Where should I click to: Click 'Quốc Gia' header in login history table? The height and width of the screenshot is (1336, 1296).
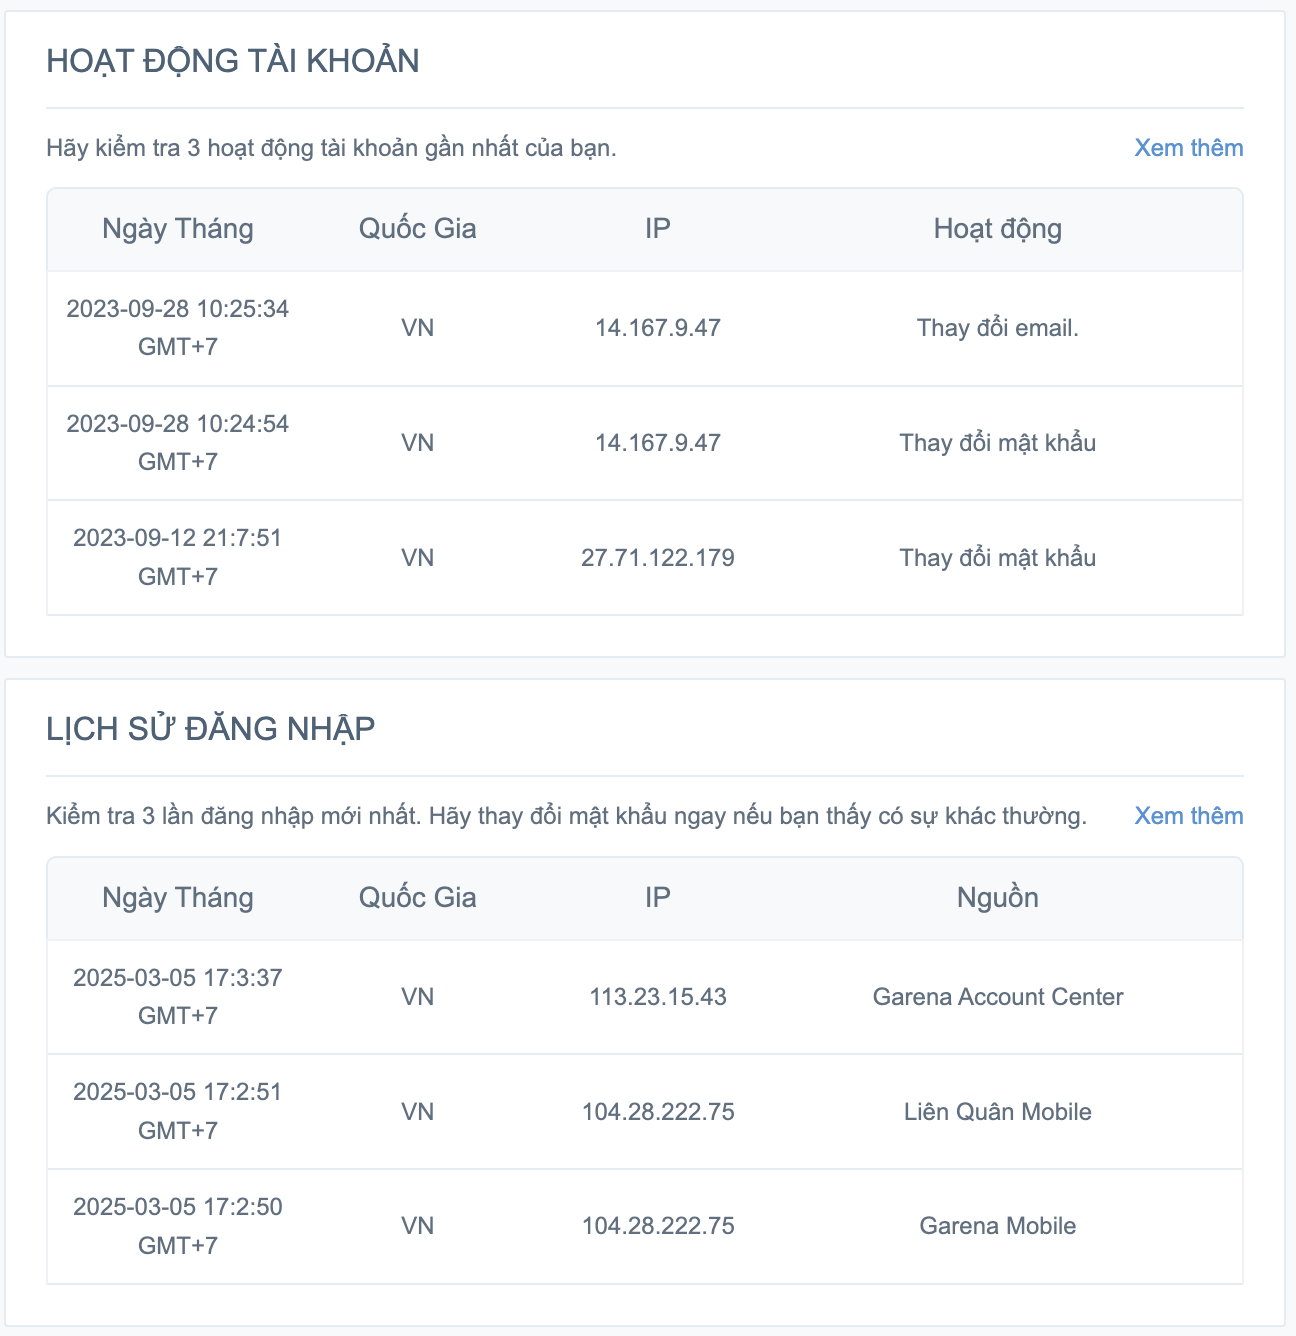tap(417, 898)
